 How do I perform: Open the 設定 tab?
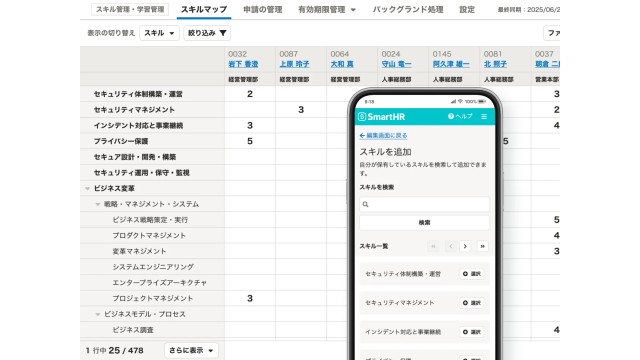(467, 9)
